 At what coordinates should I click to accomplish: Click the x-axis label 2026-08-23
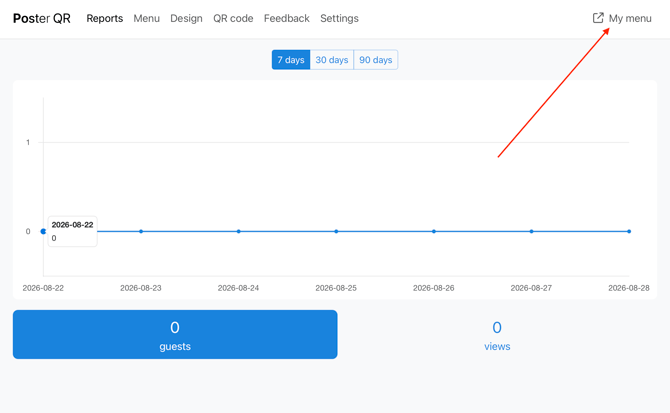coord(141,288)
